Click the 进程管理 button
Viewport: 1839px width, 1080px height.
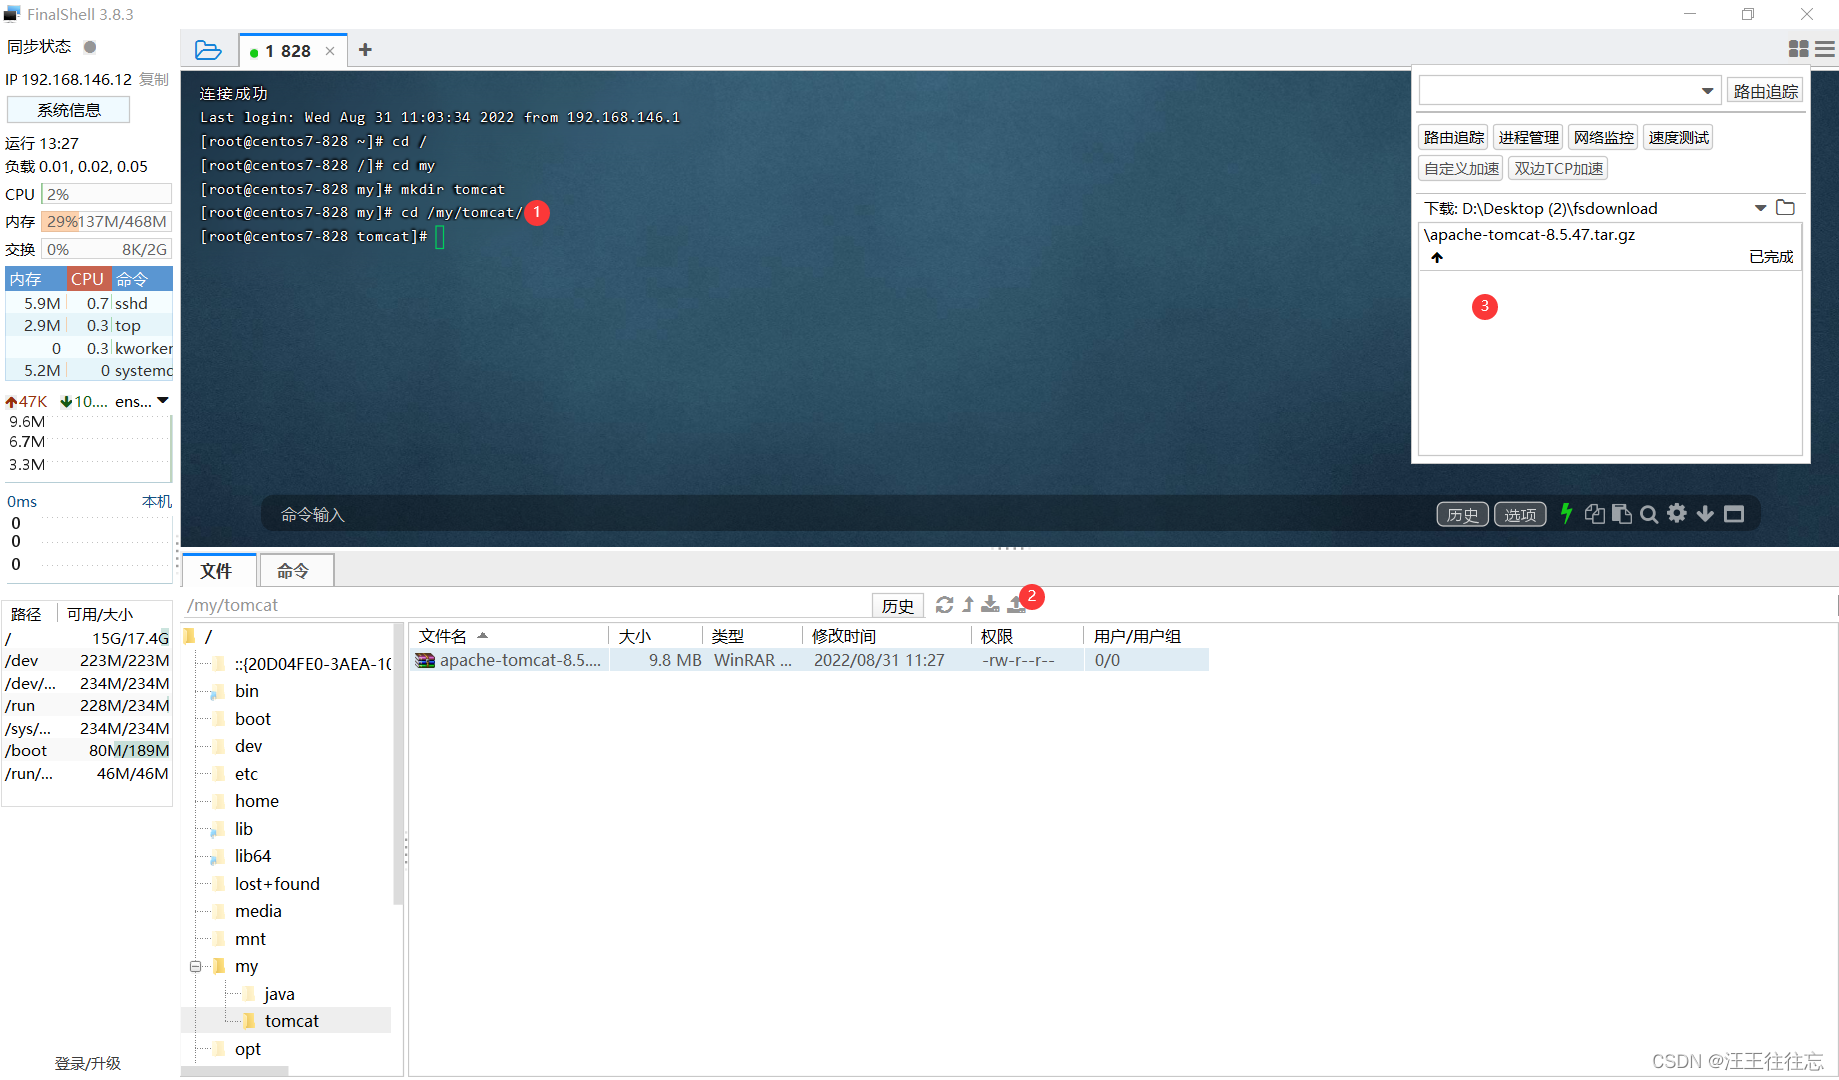(x=1528, y=136)
